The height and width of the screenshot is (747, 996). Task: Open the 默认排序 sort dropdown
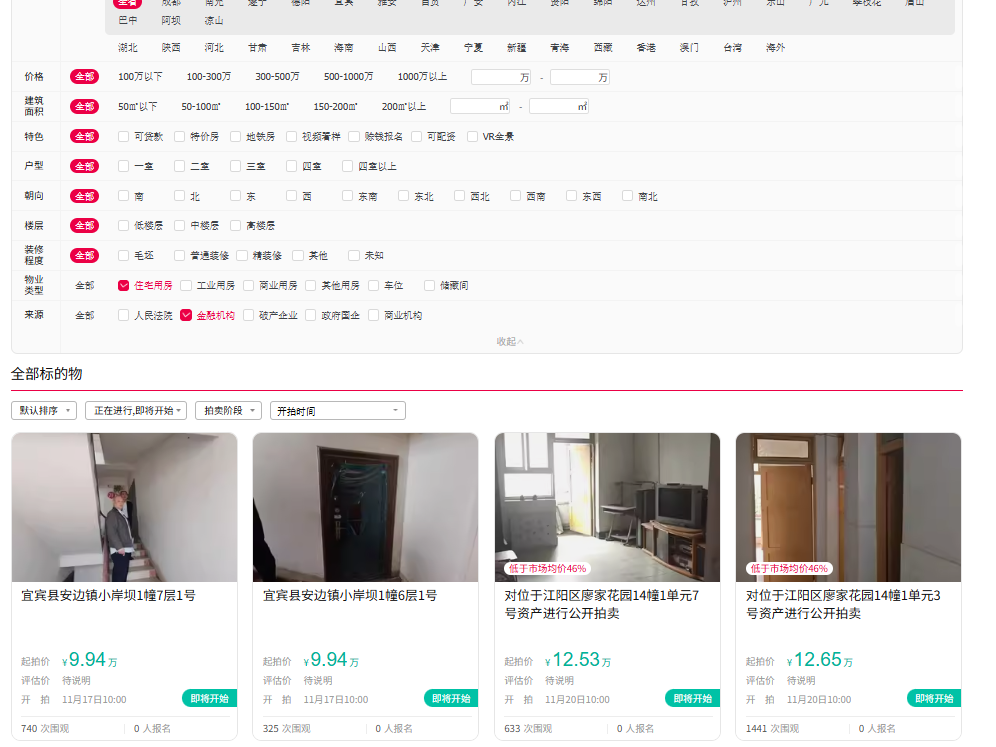click(x=44, y=410)
